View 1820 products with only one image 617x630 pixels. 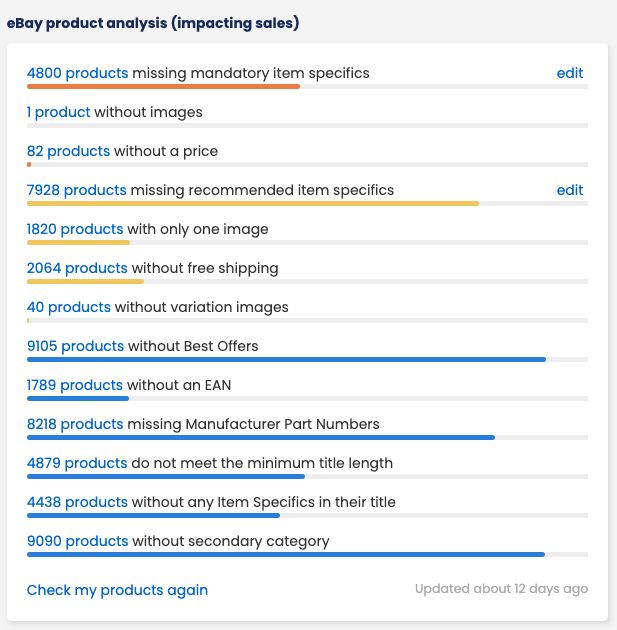[75, 229]
